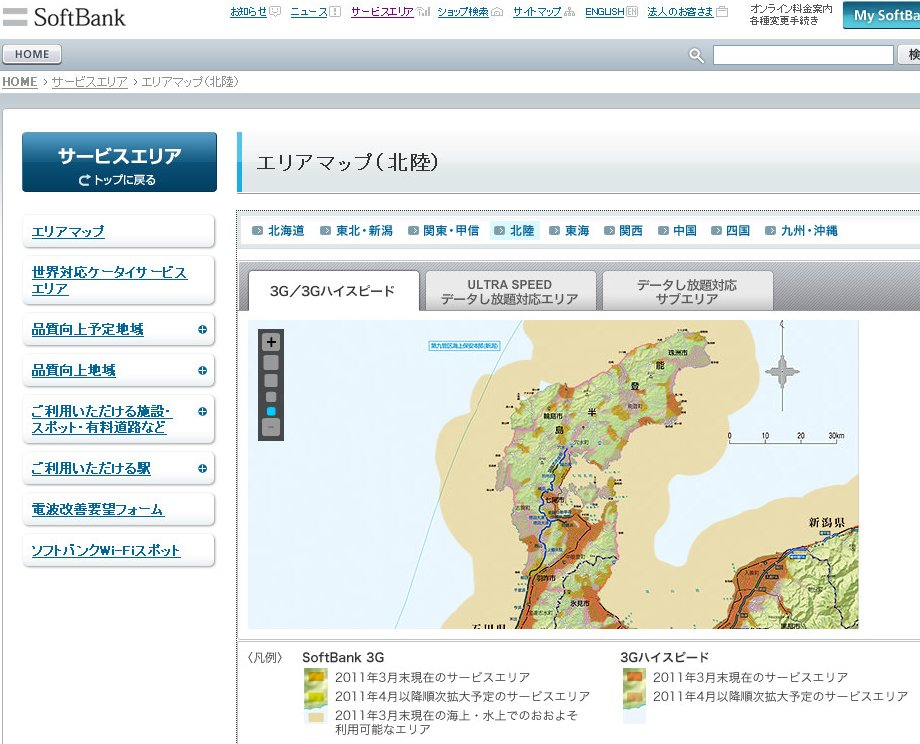This screenshot has height=744, width=920.
Task: Click サービスエリア in the breadcrumb
Action: [x=90, y=82]
